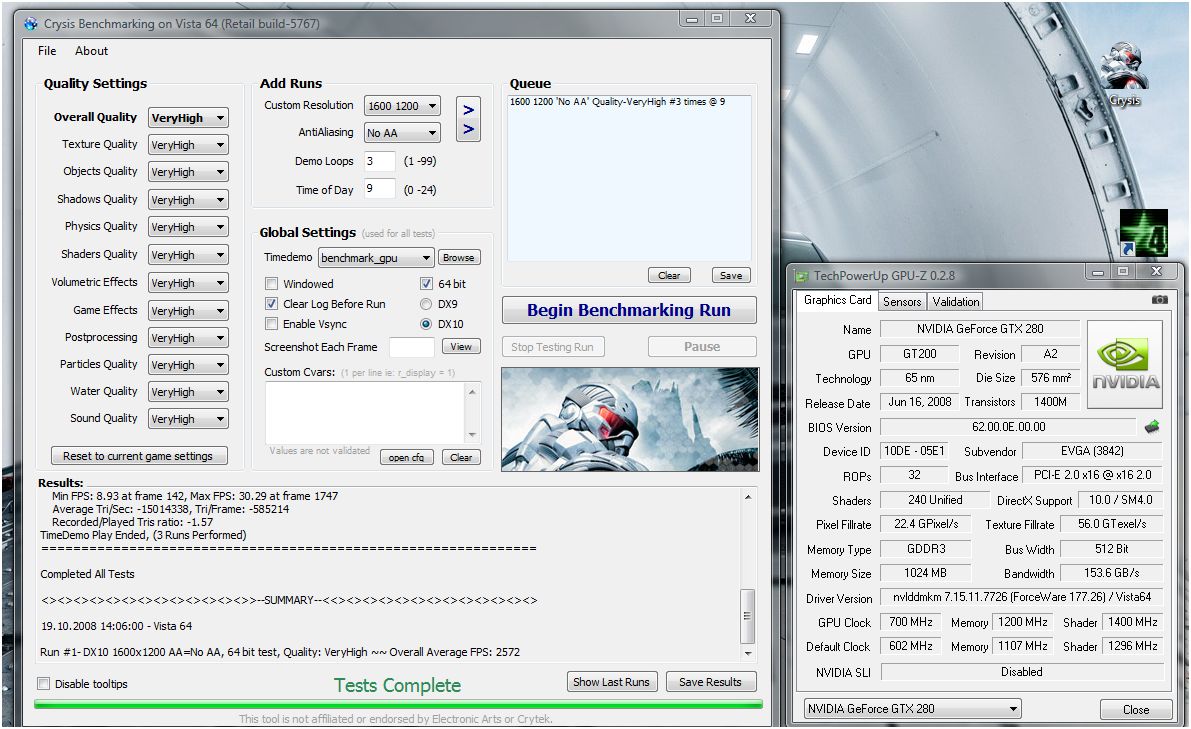Open the Sound Quality dropdown
The height and width of the screenshot is (729, 1191).
(x=188, y=418)
